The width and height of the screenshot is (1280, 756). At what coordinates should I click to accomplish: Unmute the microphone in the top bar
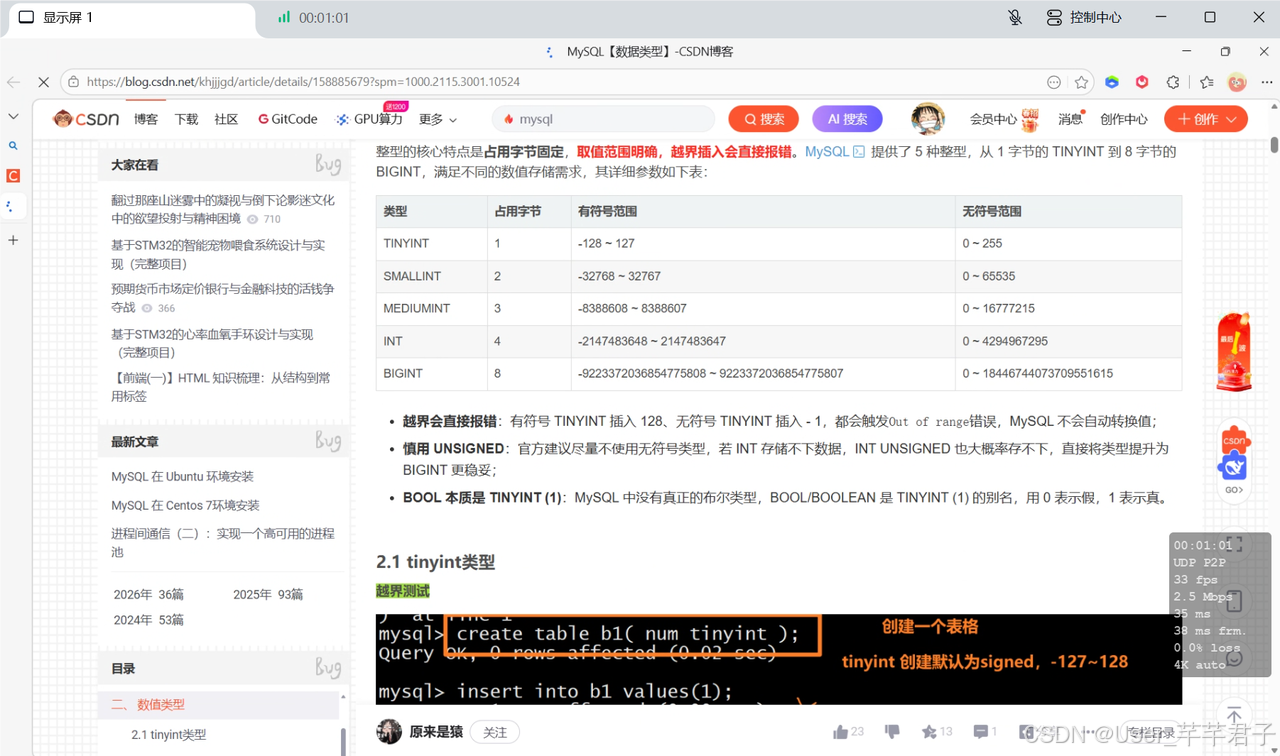1015,17
